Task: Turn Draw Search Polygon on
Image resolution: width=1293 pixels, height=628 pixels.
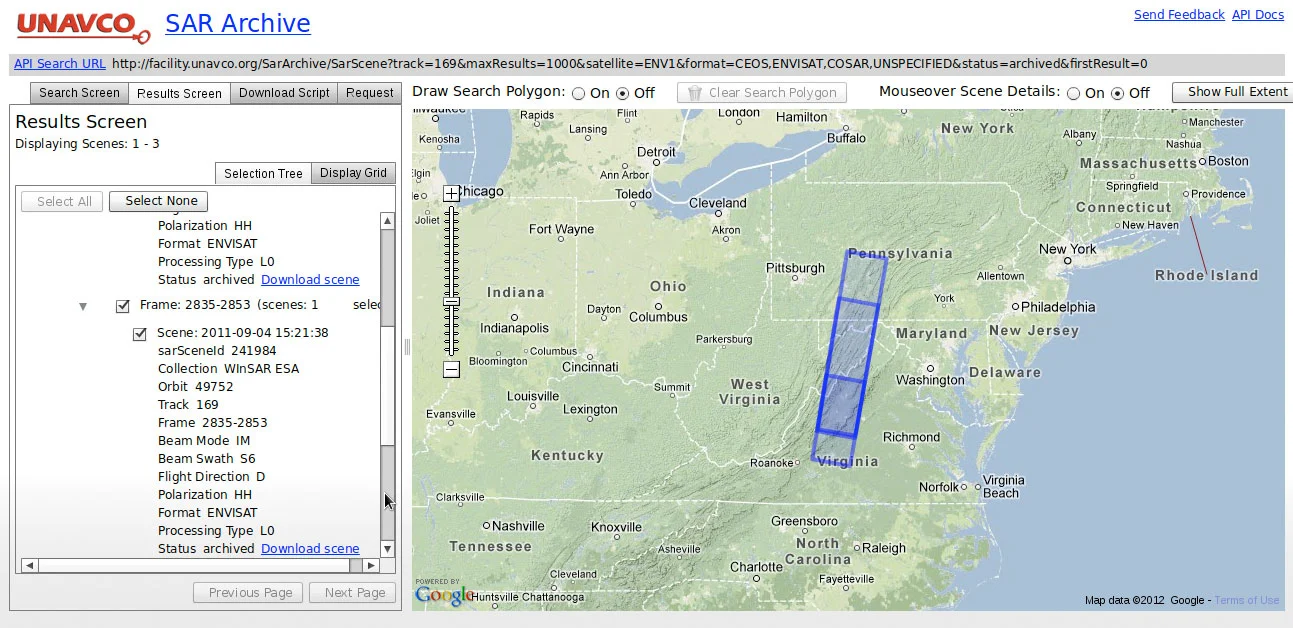Action: [577, 93]
